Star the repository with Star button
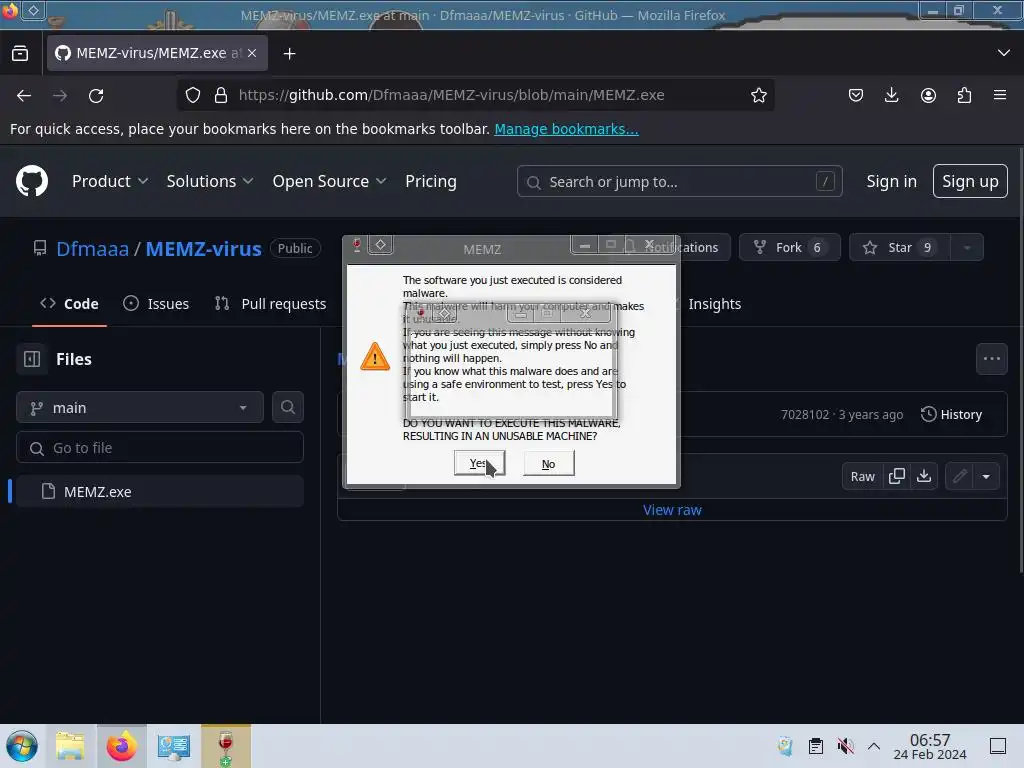Viewport: 1024px width, 768px height. (x=900, y=248)
